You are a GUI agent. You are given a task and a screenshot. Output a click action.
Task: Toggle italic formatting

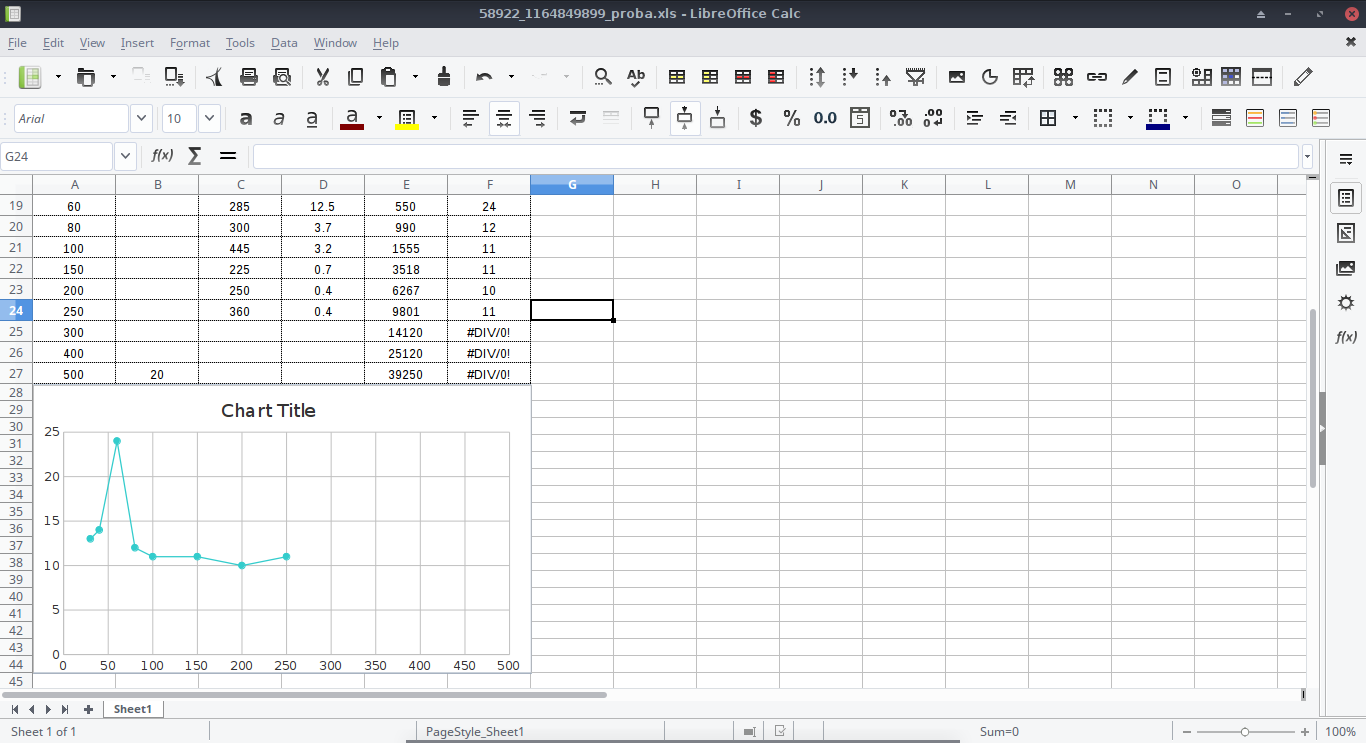[279, 118]
